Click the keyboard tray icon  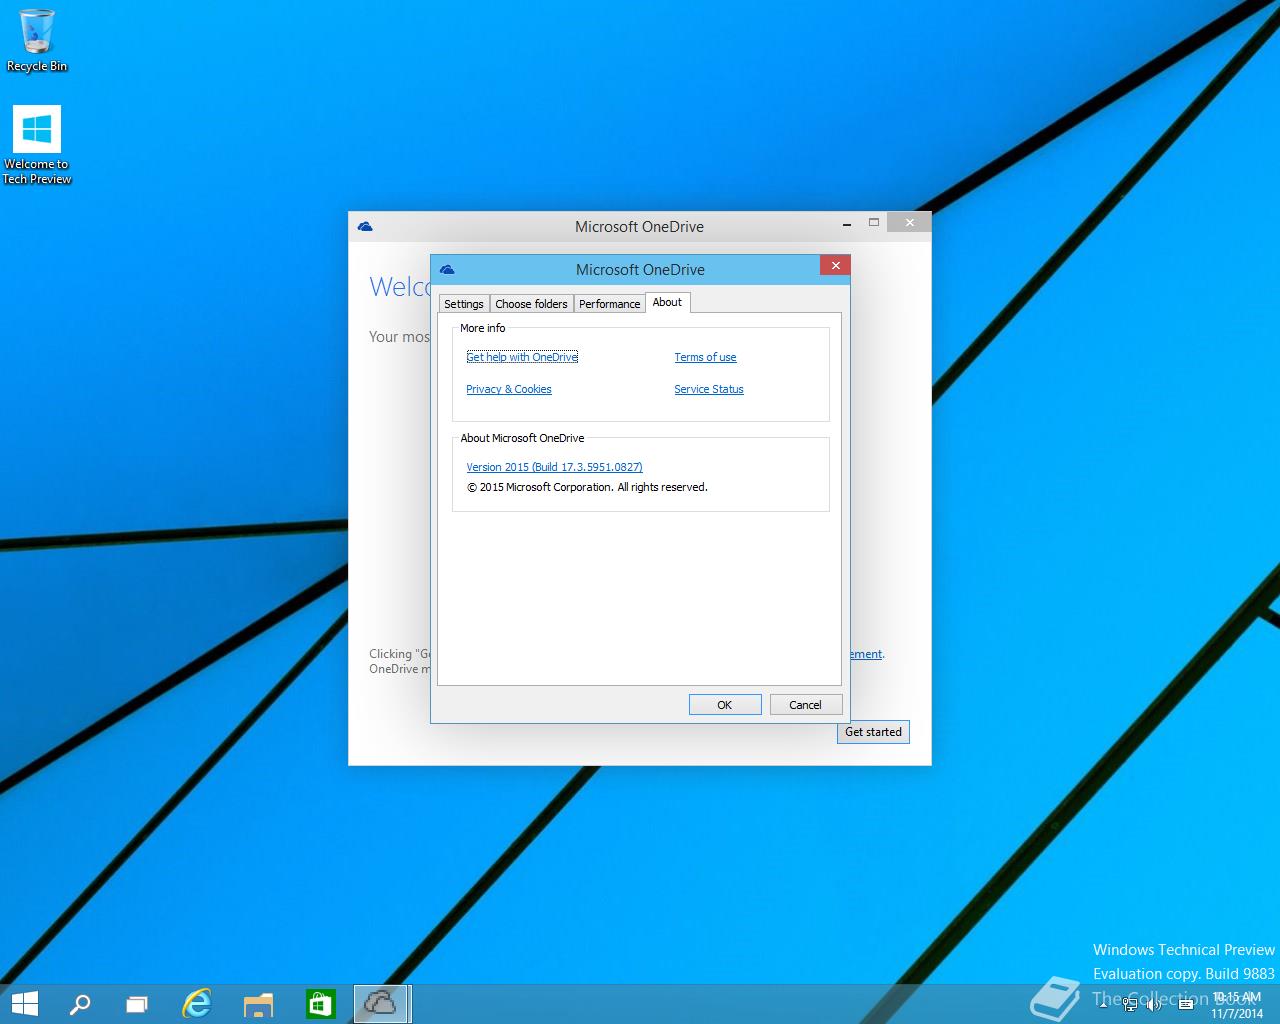(x=1186, y=1004)
